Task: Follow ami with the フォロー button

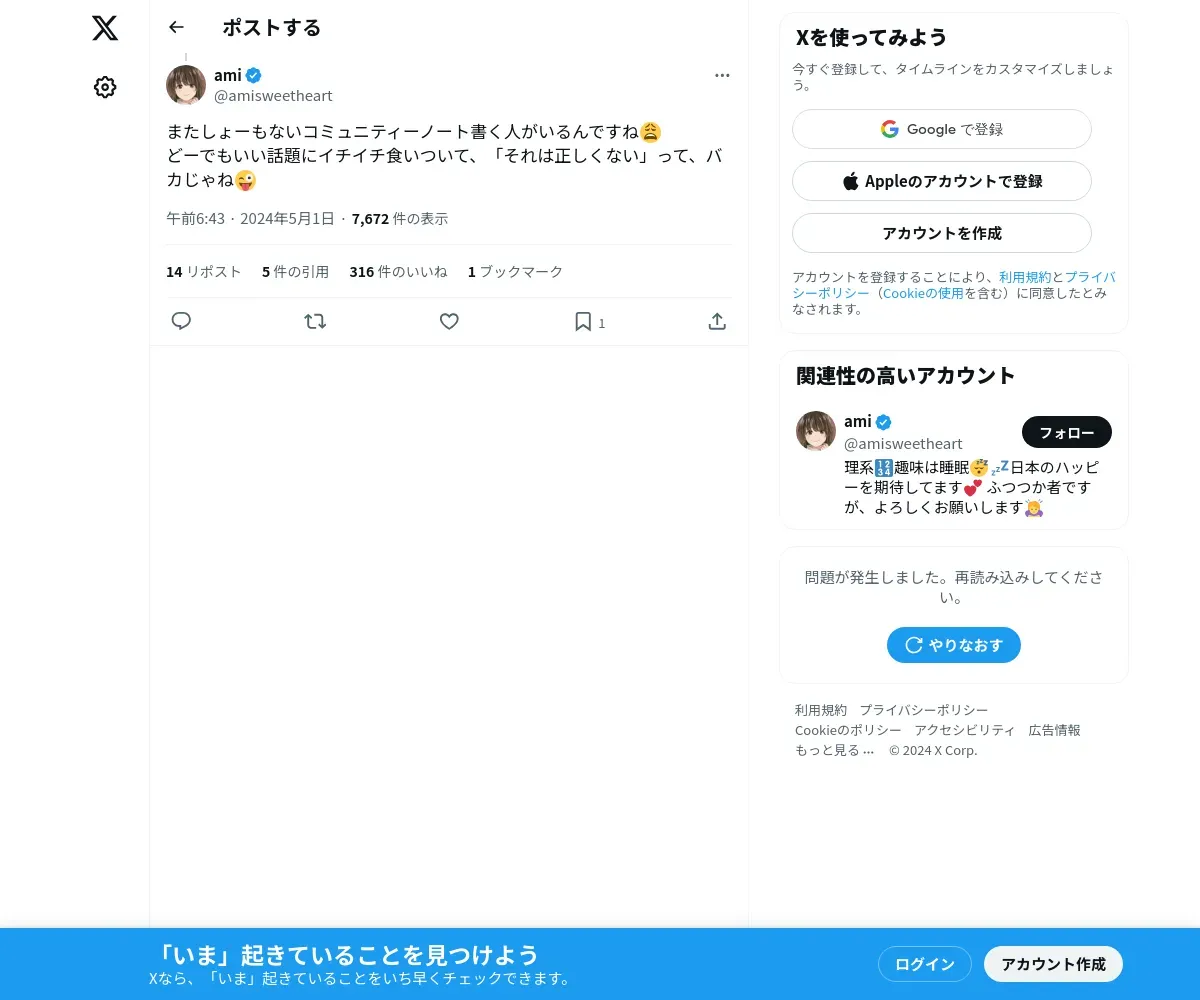Action: point(1066,432)
